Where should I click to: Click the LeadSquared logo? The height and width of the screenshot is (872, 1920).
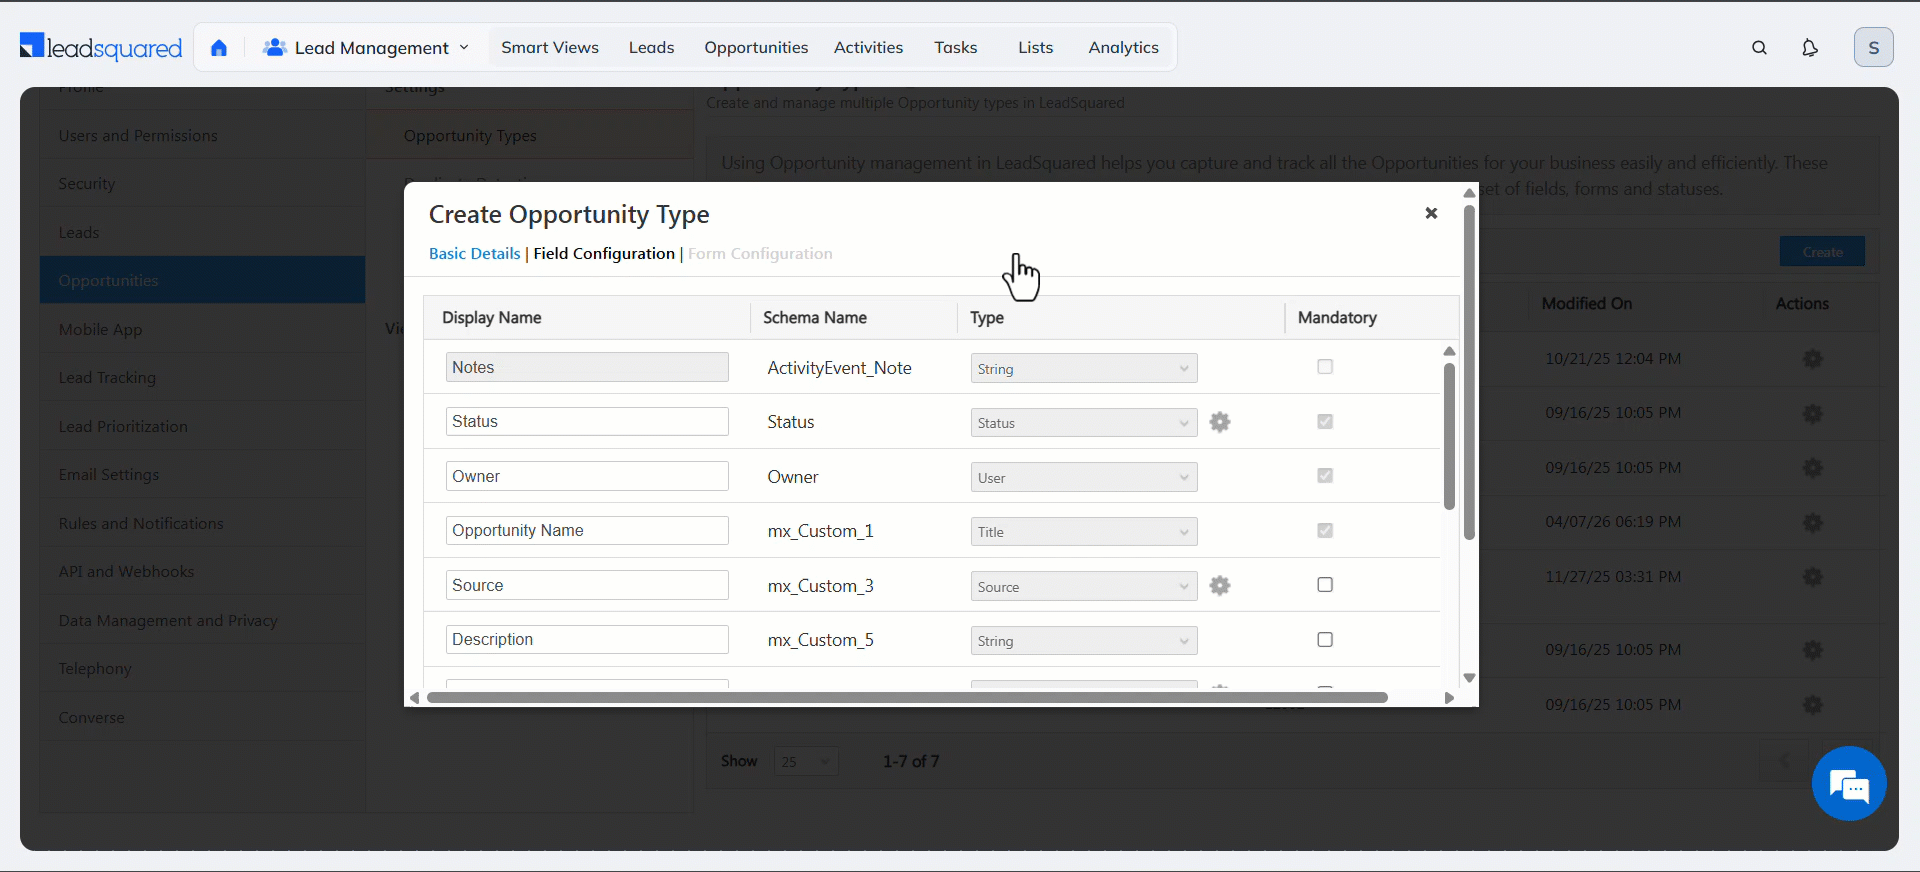(x=101, y=47)
